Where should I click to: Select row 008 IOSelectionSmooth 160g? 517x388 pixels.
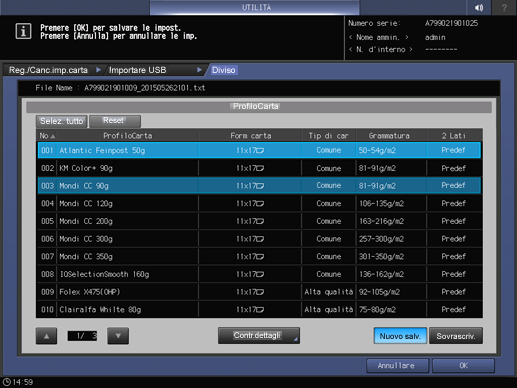(x=259, y=274)
